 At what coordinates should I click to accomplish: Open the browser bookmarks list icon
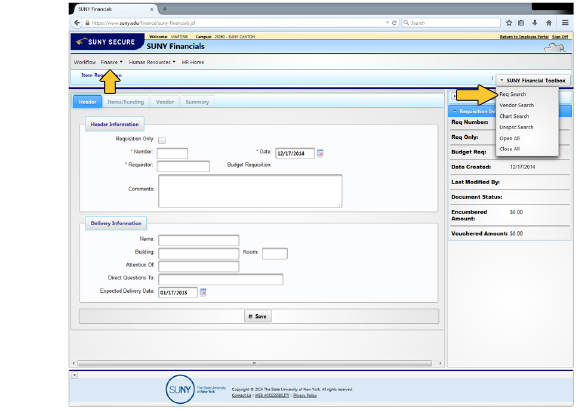coord(521,23)
